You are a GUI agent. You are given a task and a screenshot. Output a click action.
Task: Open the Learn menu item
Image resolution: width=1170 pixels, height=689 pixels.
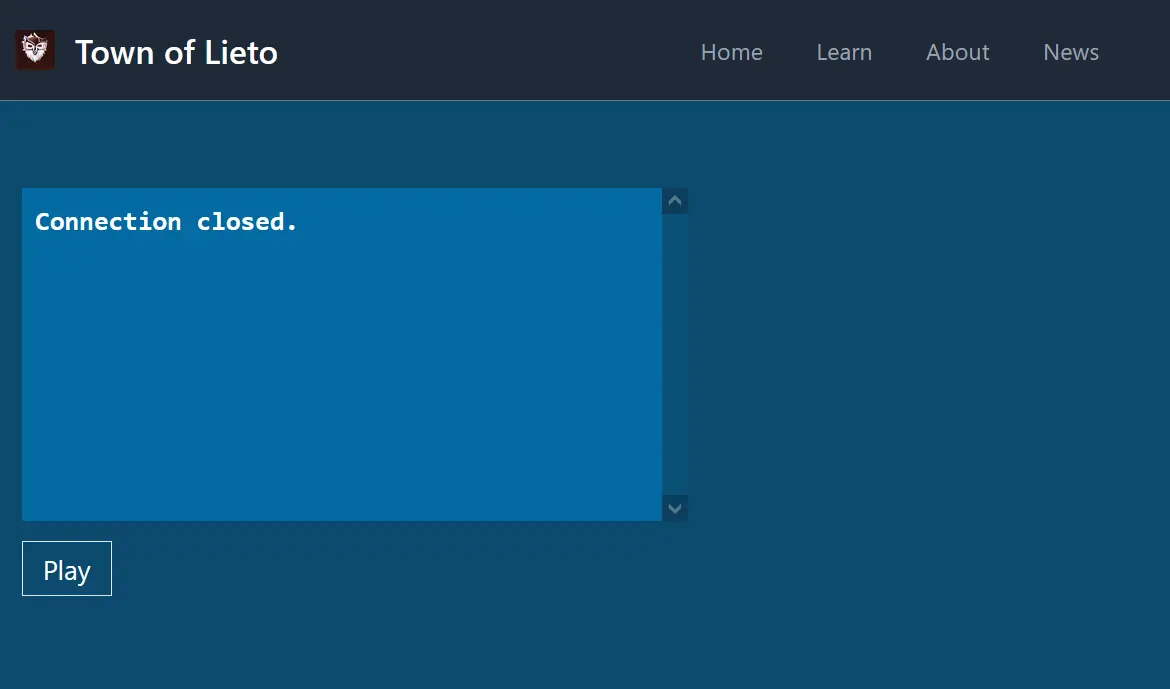tap(844, 52)
